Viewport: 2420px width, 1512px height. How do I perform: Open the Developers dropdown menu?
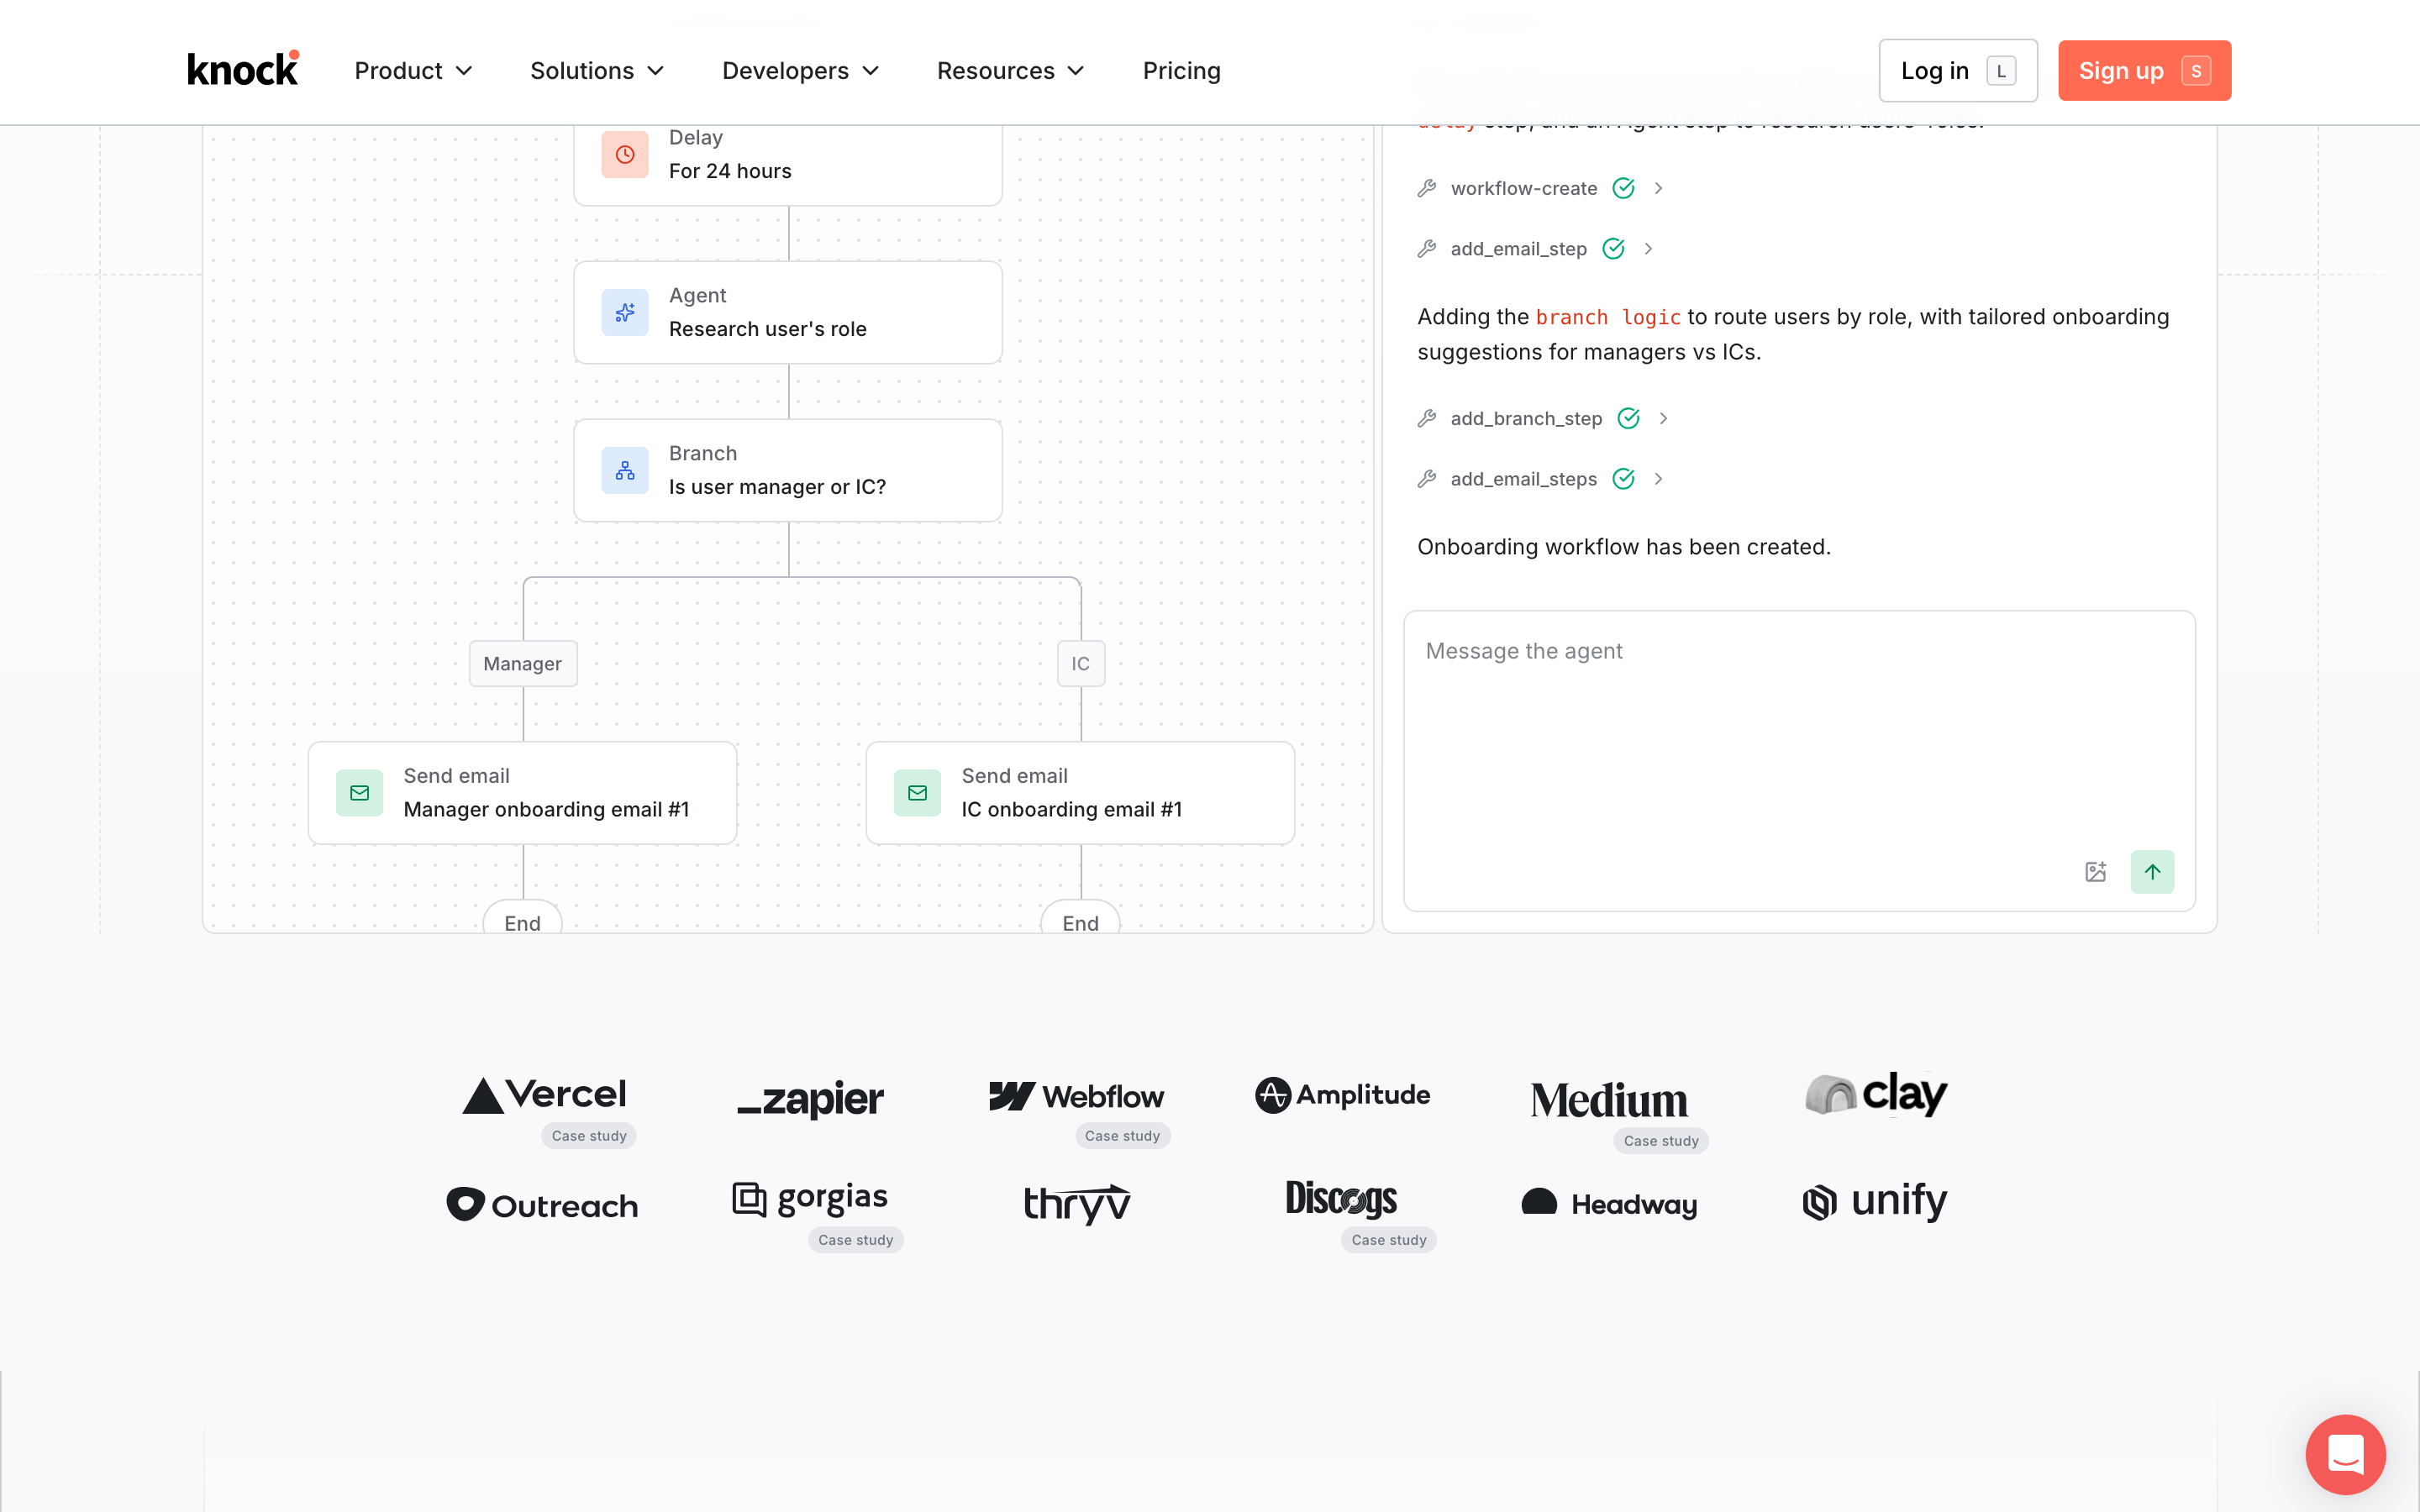(800, 71)
